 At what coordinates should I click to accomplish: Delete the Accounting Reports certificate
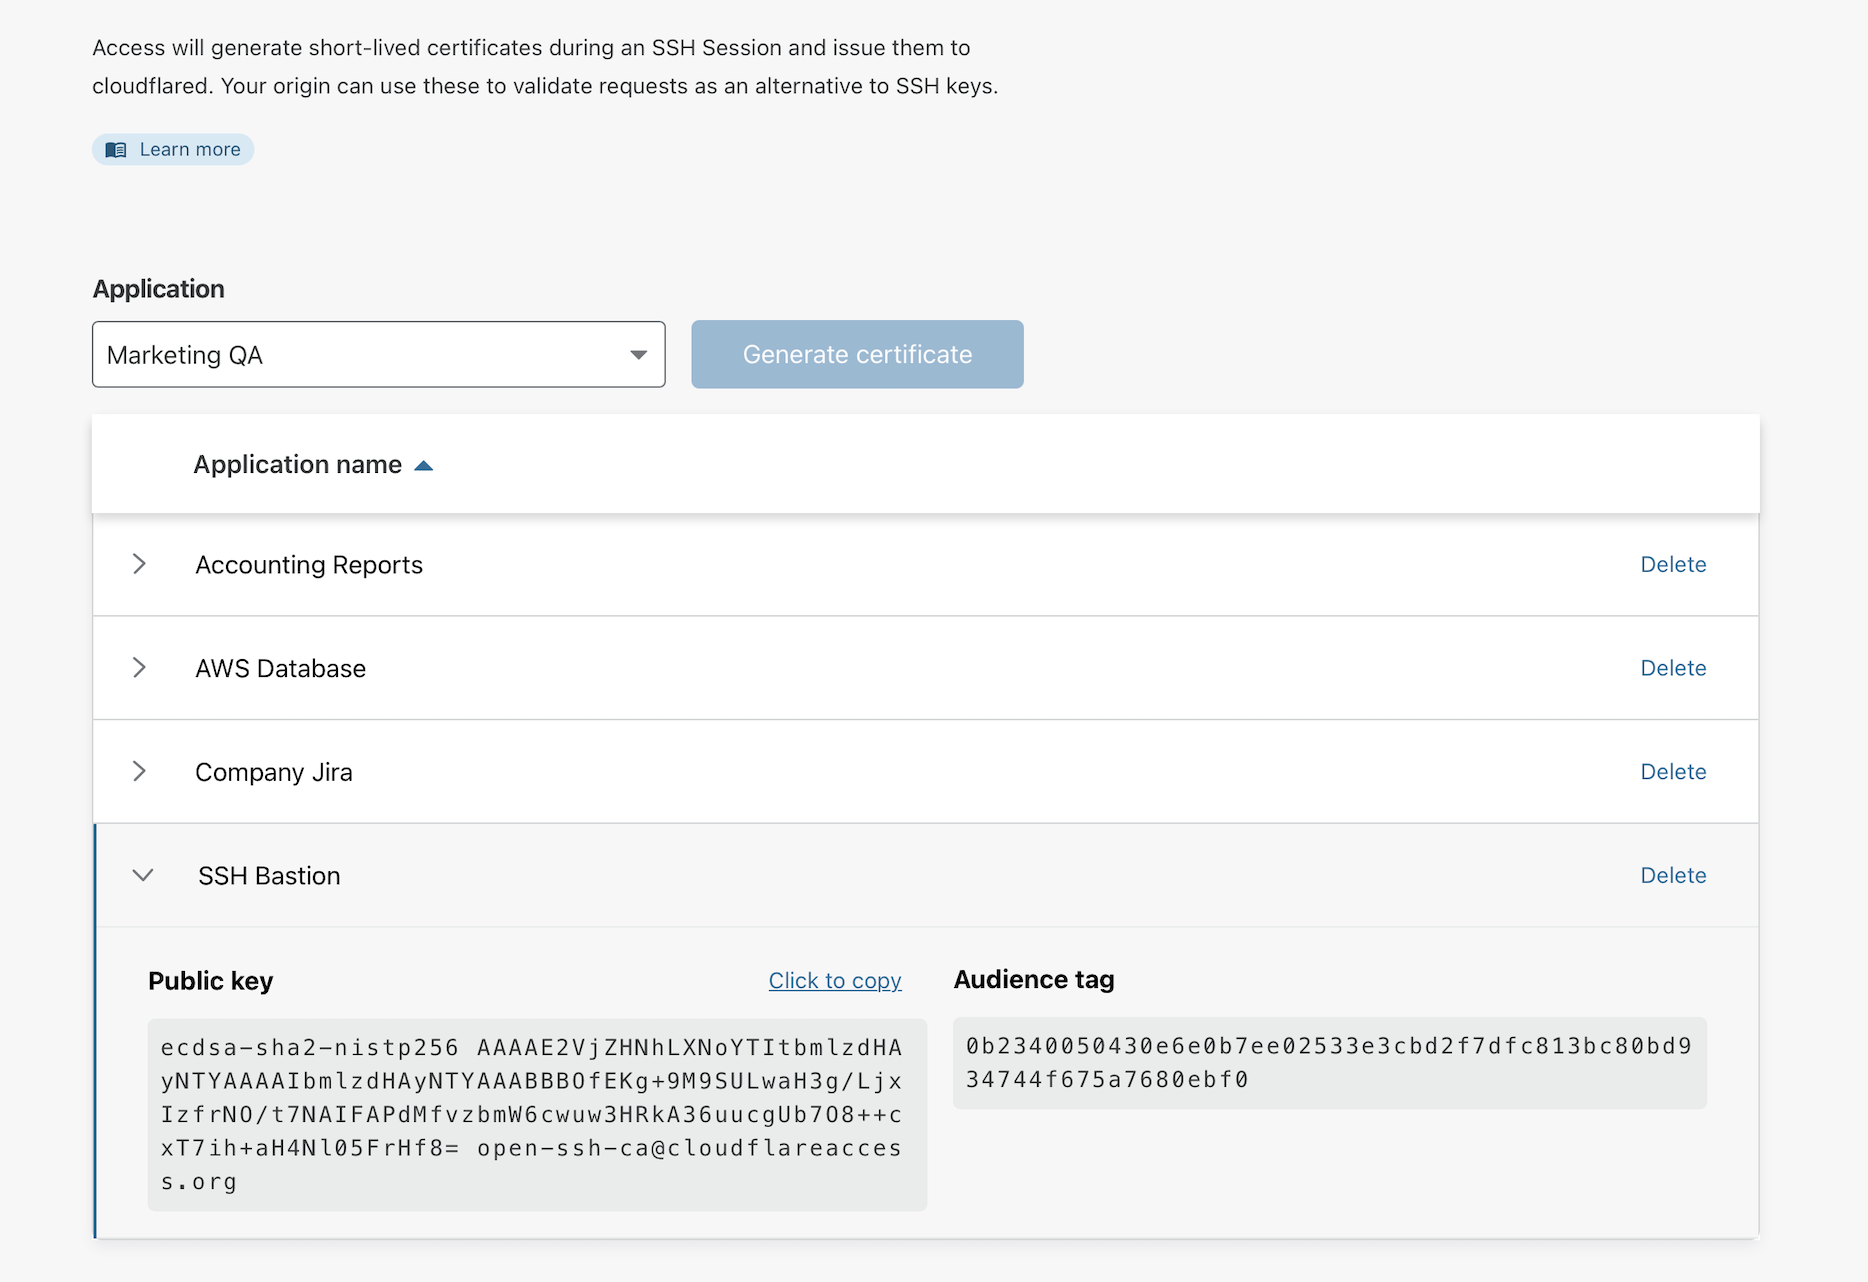(1673, 564)
